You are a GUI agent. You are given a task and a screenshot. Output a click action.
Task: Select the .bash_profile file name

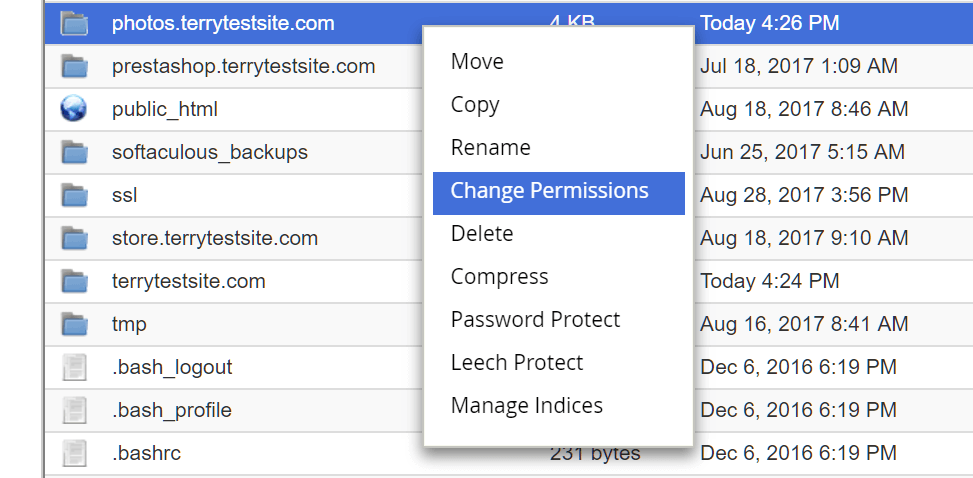172,410
